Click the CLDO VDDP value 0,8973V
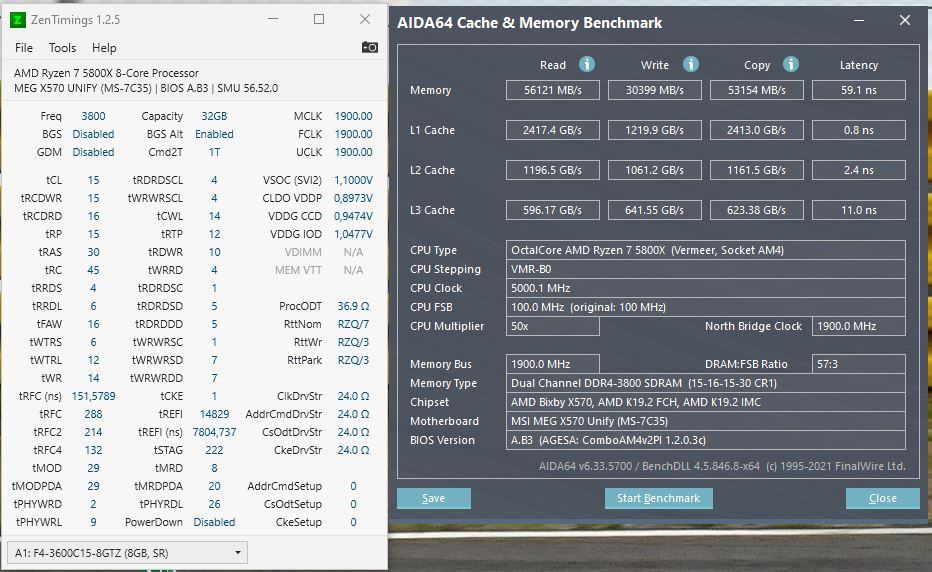This screenshot has width=932, height=572. [354, 198]
